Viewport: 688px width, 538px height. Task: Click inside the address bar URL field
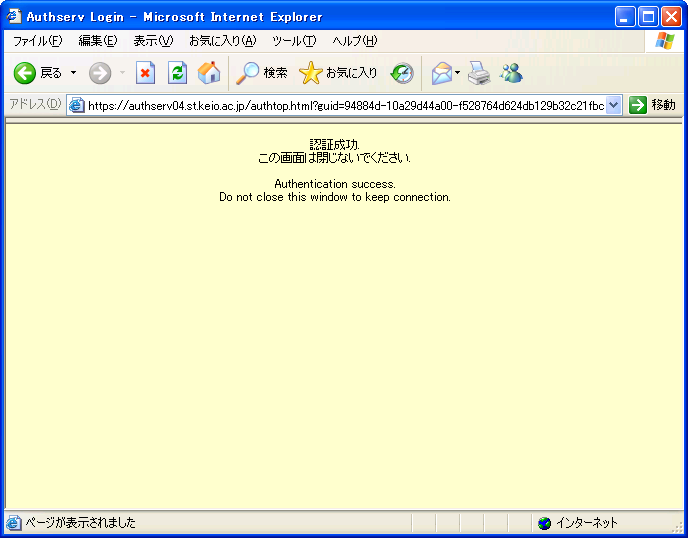coord(340,105)
